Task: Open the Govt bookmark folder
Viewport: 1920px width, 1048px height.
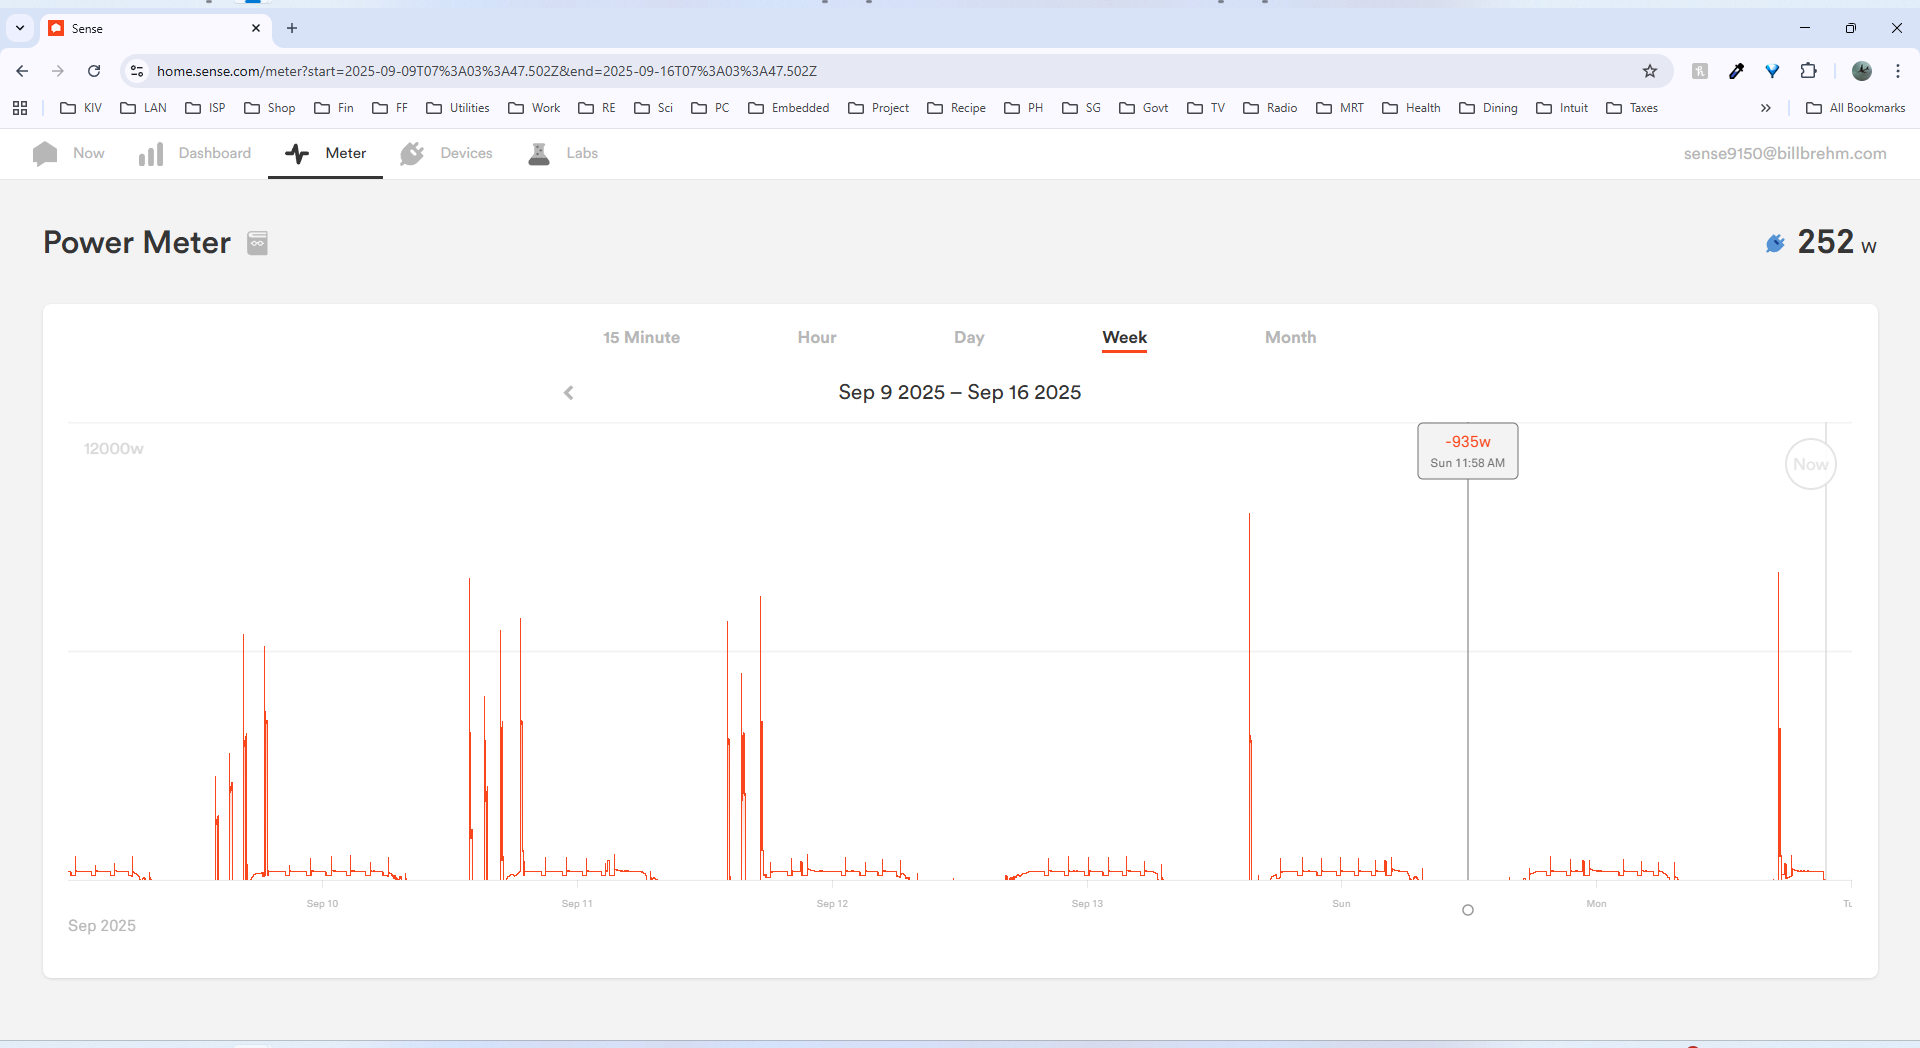Action: coord(1144,108)
